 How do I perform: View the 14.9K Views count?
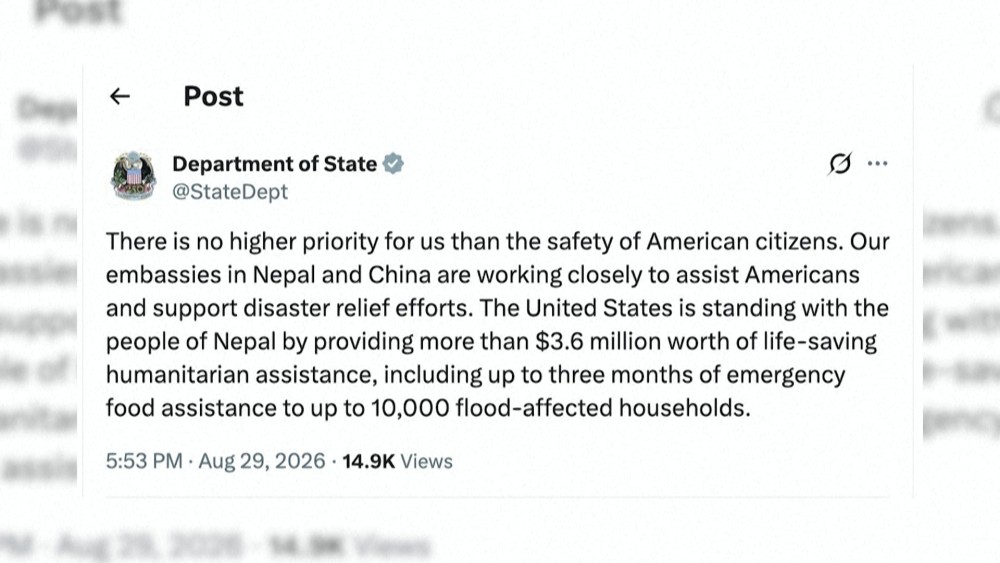pos(397,461)
